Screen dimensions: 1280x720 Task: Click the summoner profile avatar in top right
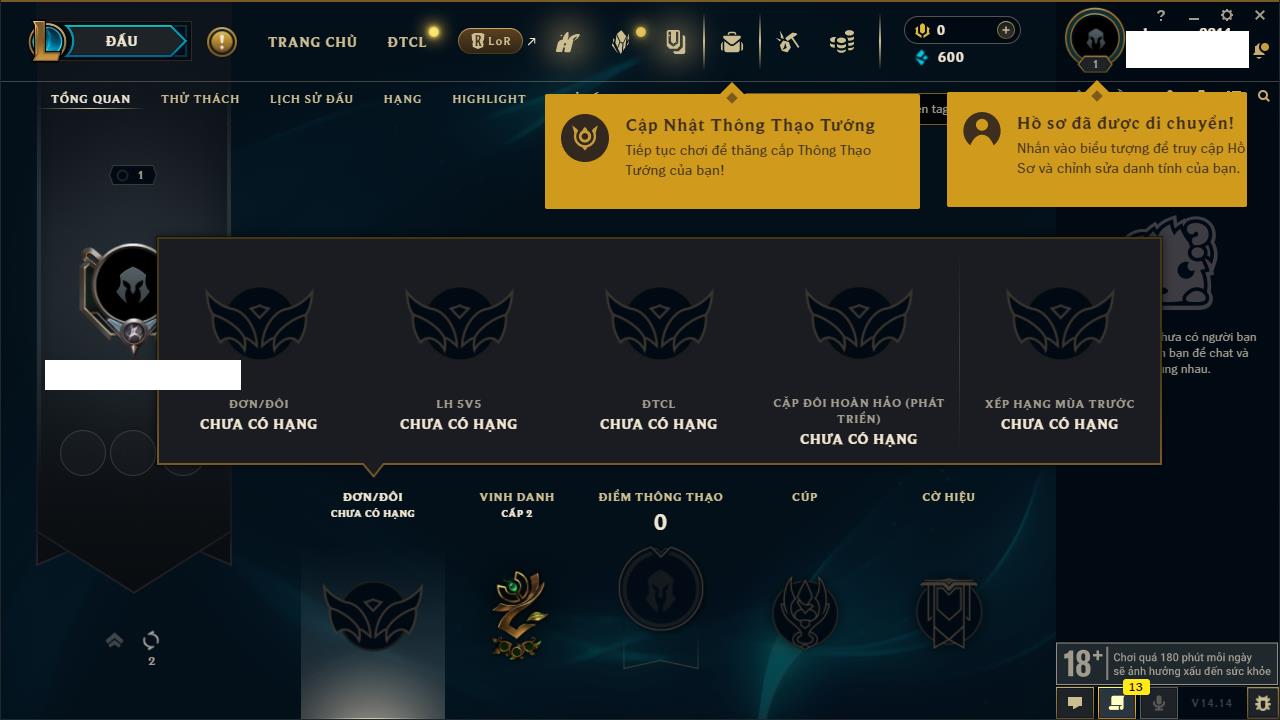(x=1095, y=38)
